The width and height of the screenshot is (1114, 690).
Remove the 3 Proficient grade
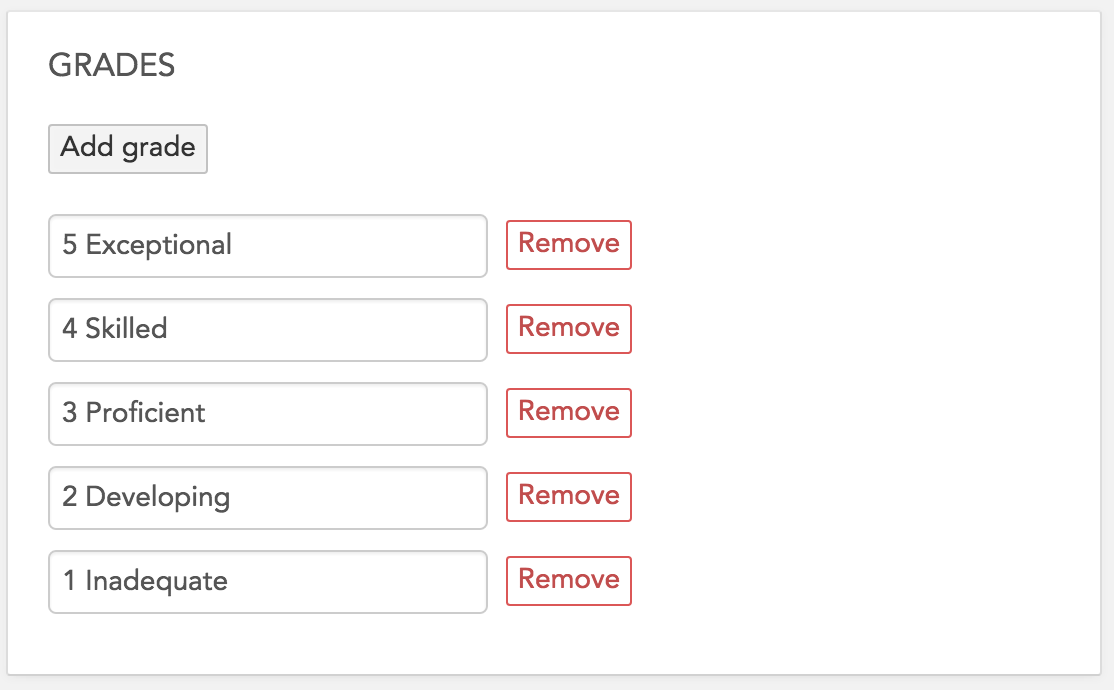[x=569, y=413]
